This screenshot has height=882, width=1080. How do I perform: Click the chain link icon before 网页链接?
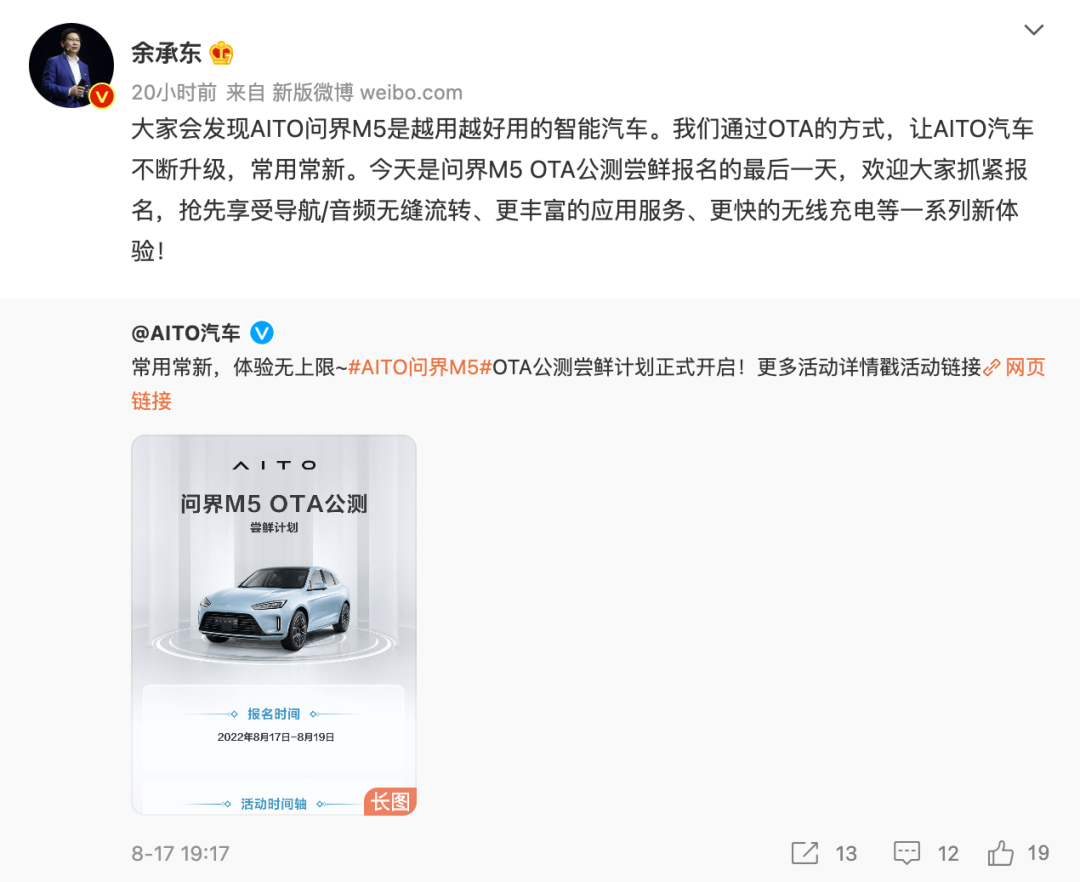(x=992, y=368)
